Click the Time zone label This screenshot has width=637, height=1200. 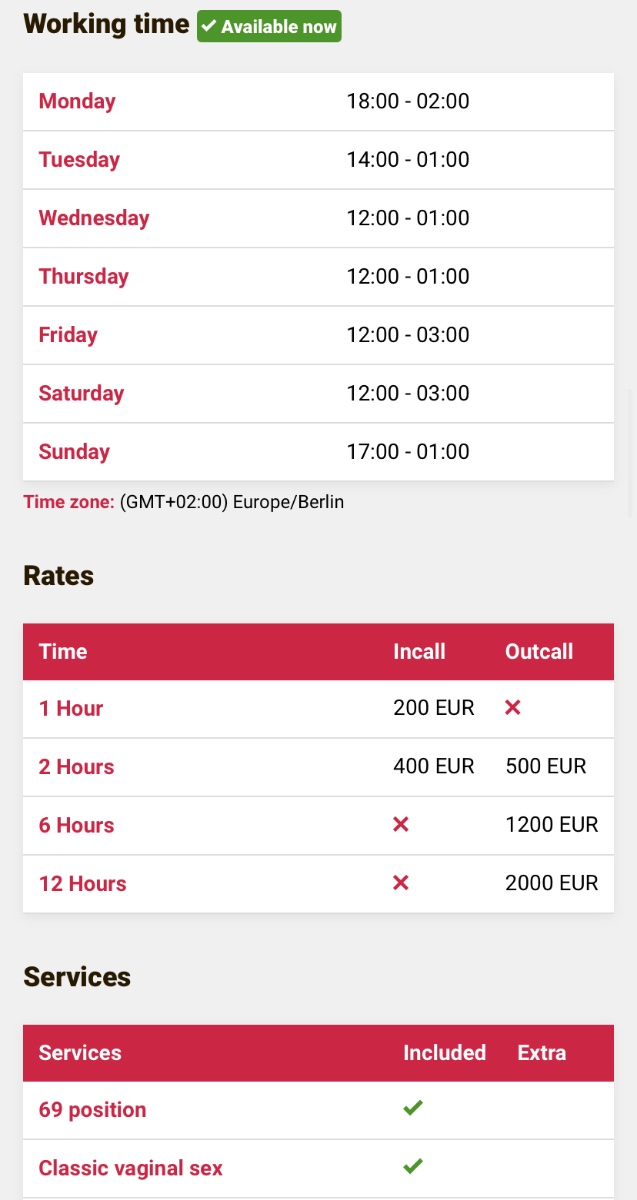click(69, 502)
